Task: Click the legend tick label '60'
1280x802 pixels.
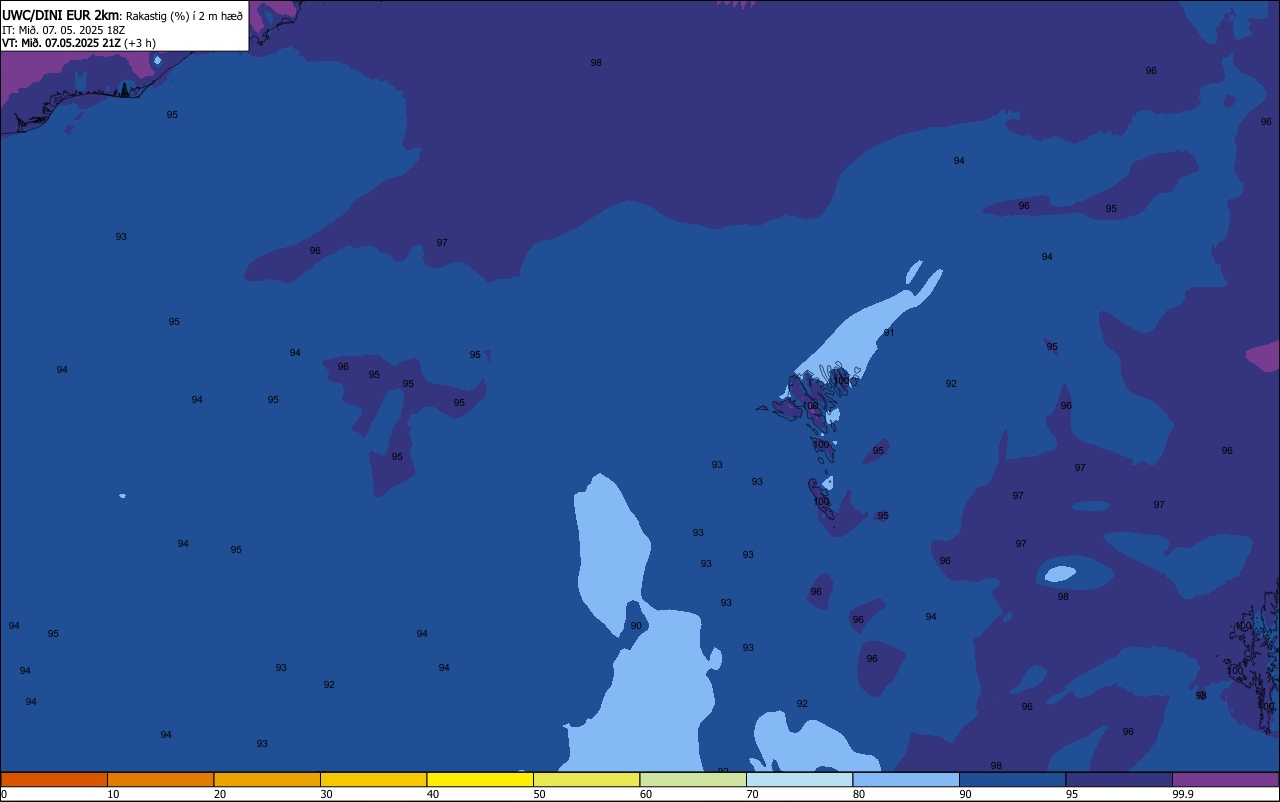Action: pos(646,794)
